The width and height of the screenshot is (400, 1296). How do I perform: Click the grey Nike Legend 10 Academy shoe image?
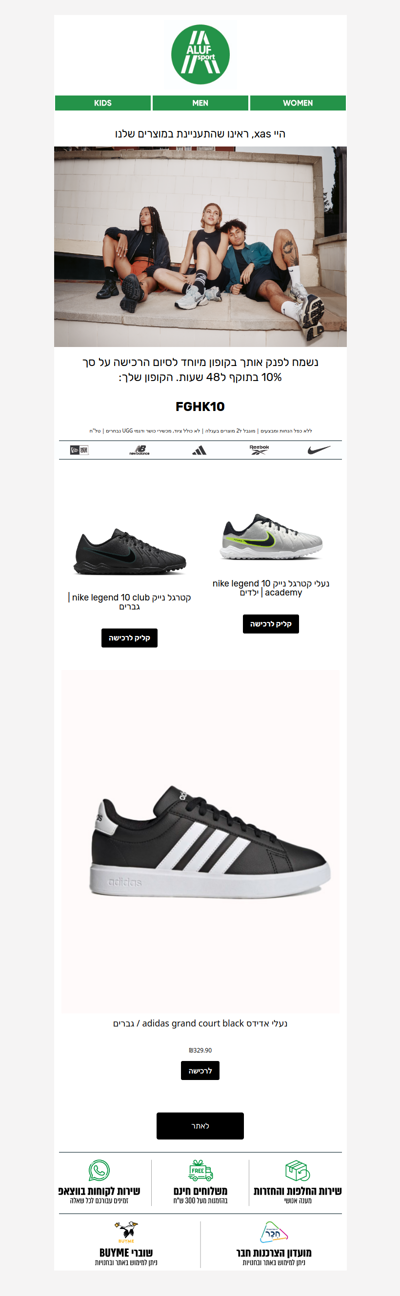click(x=271, y=537)
